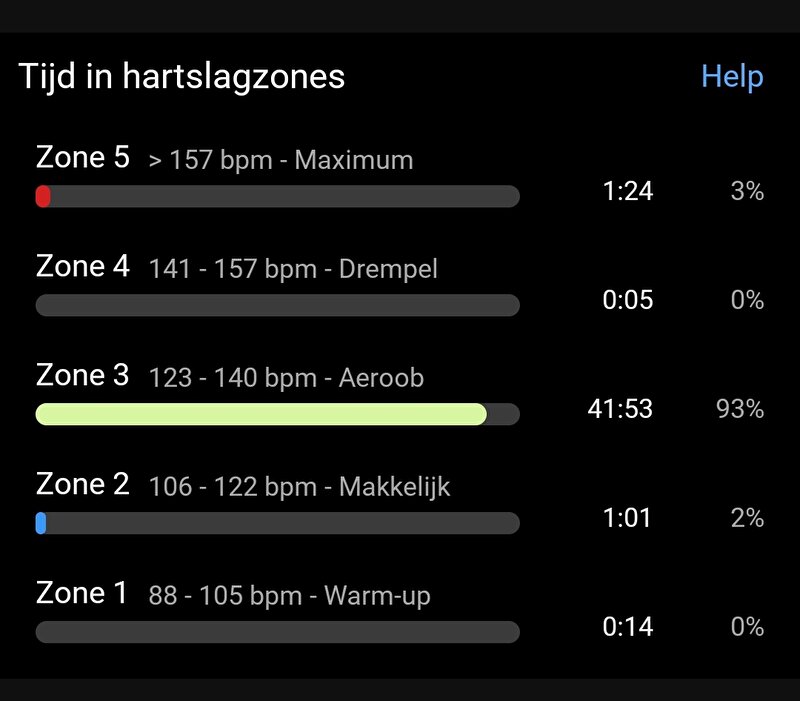
Task: Tap the Tijd in hartslagzones heading
Action: (182, 78)
